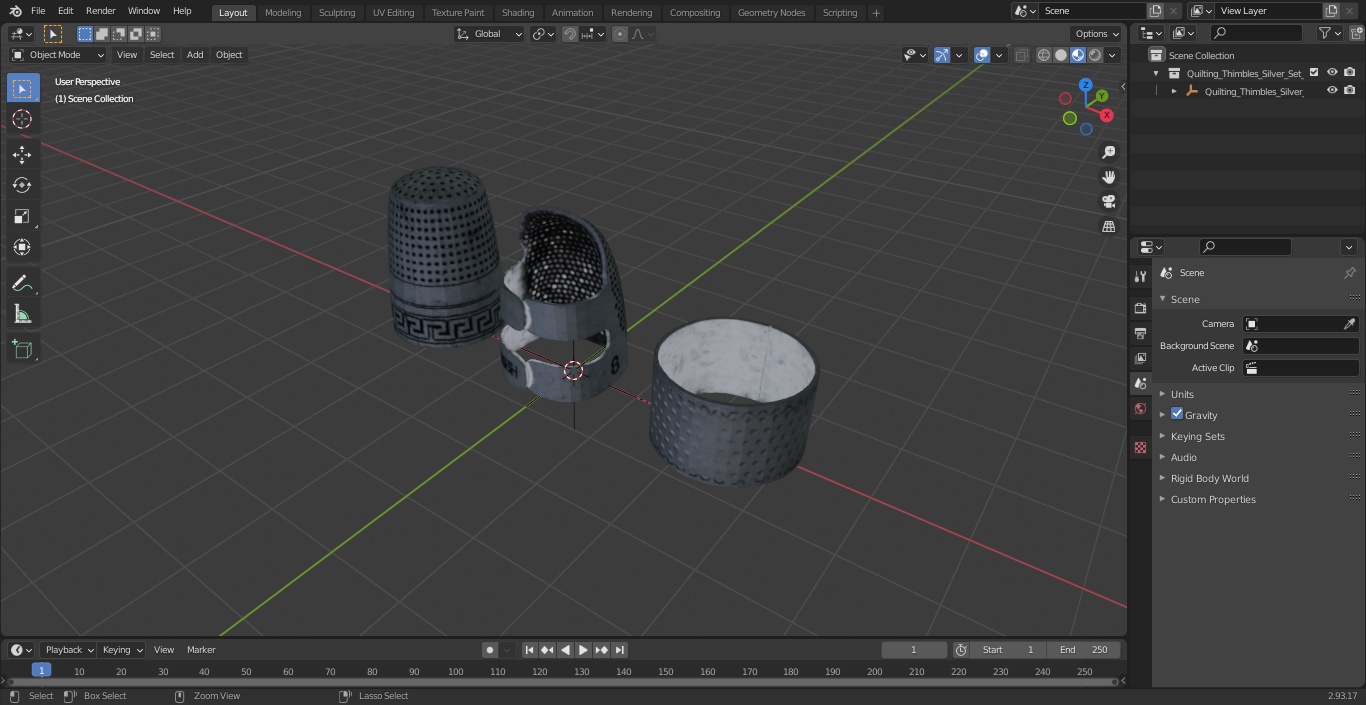The image size is (1366, 705).
Task: Open the Playback dropdown in timeline
Action: pos(69,650)
